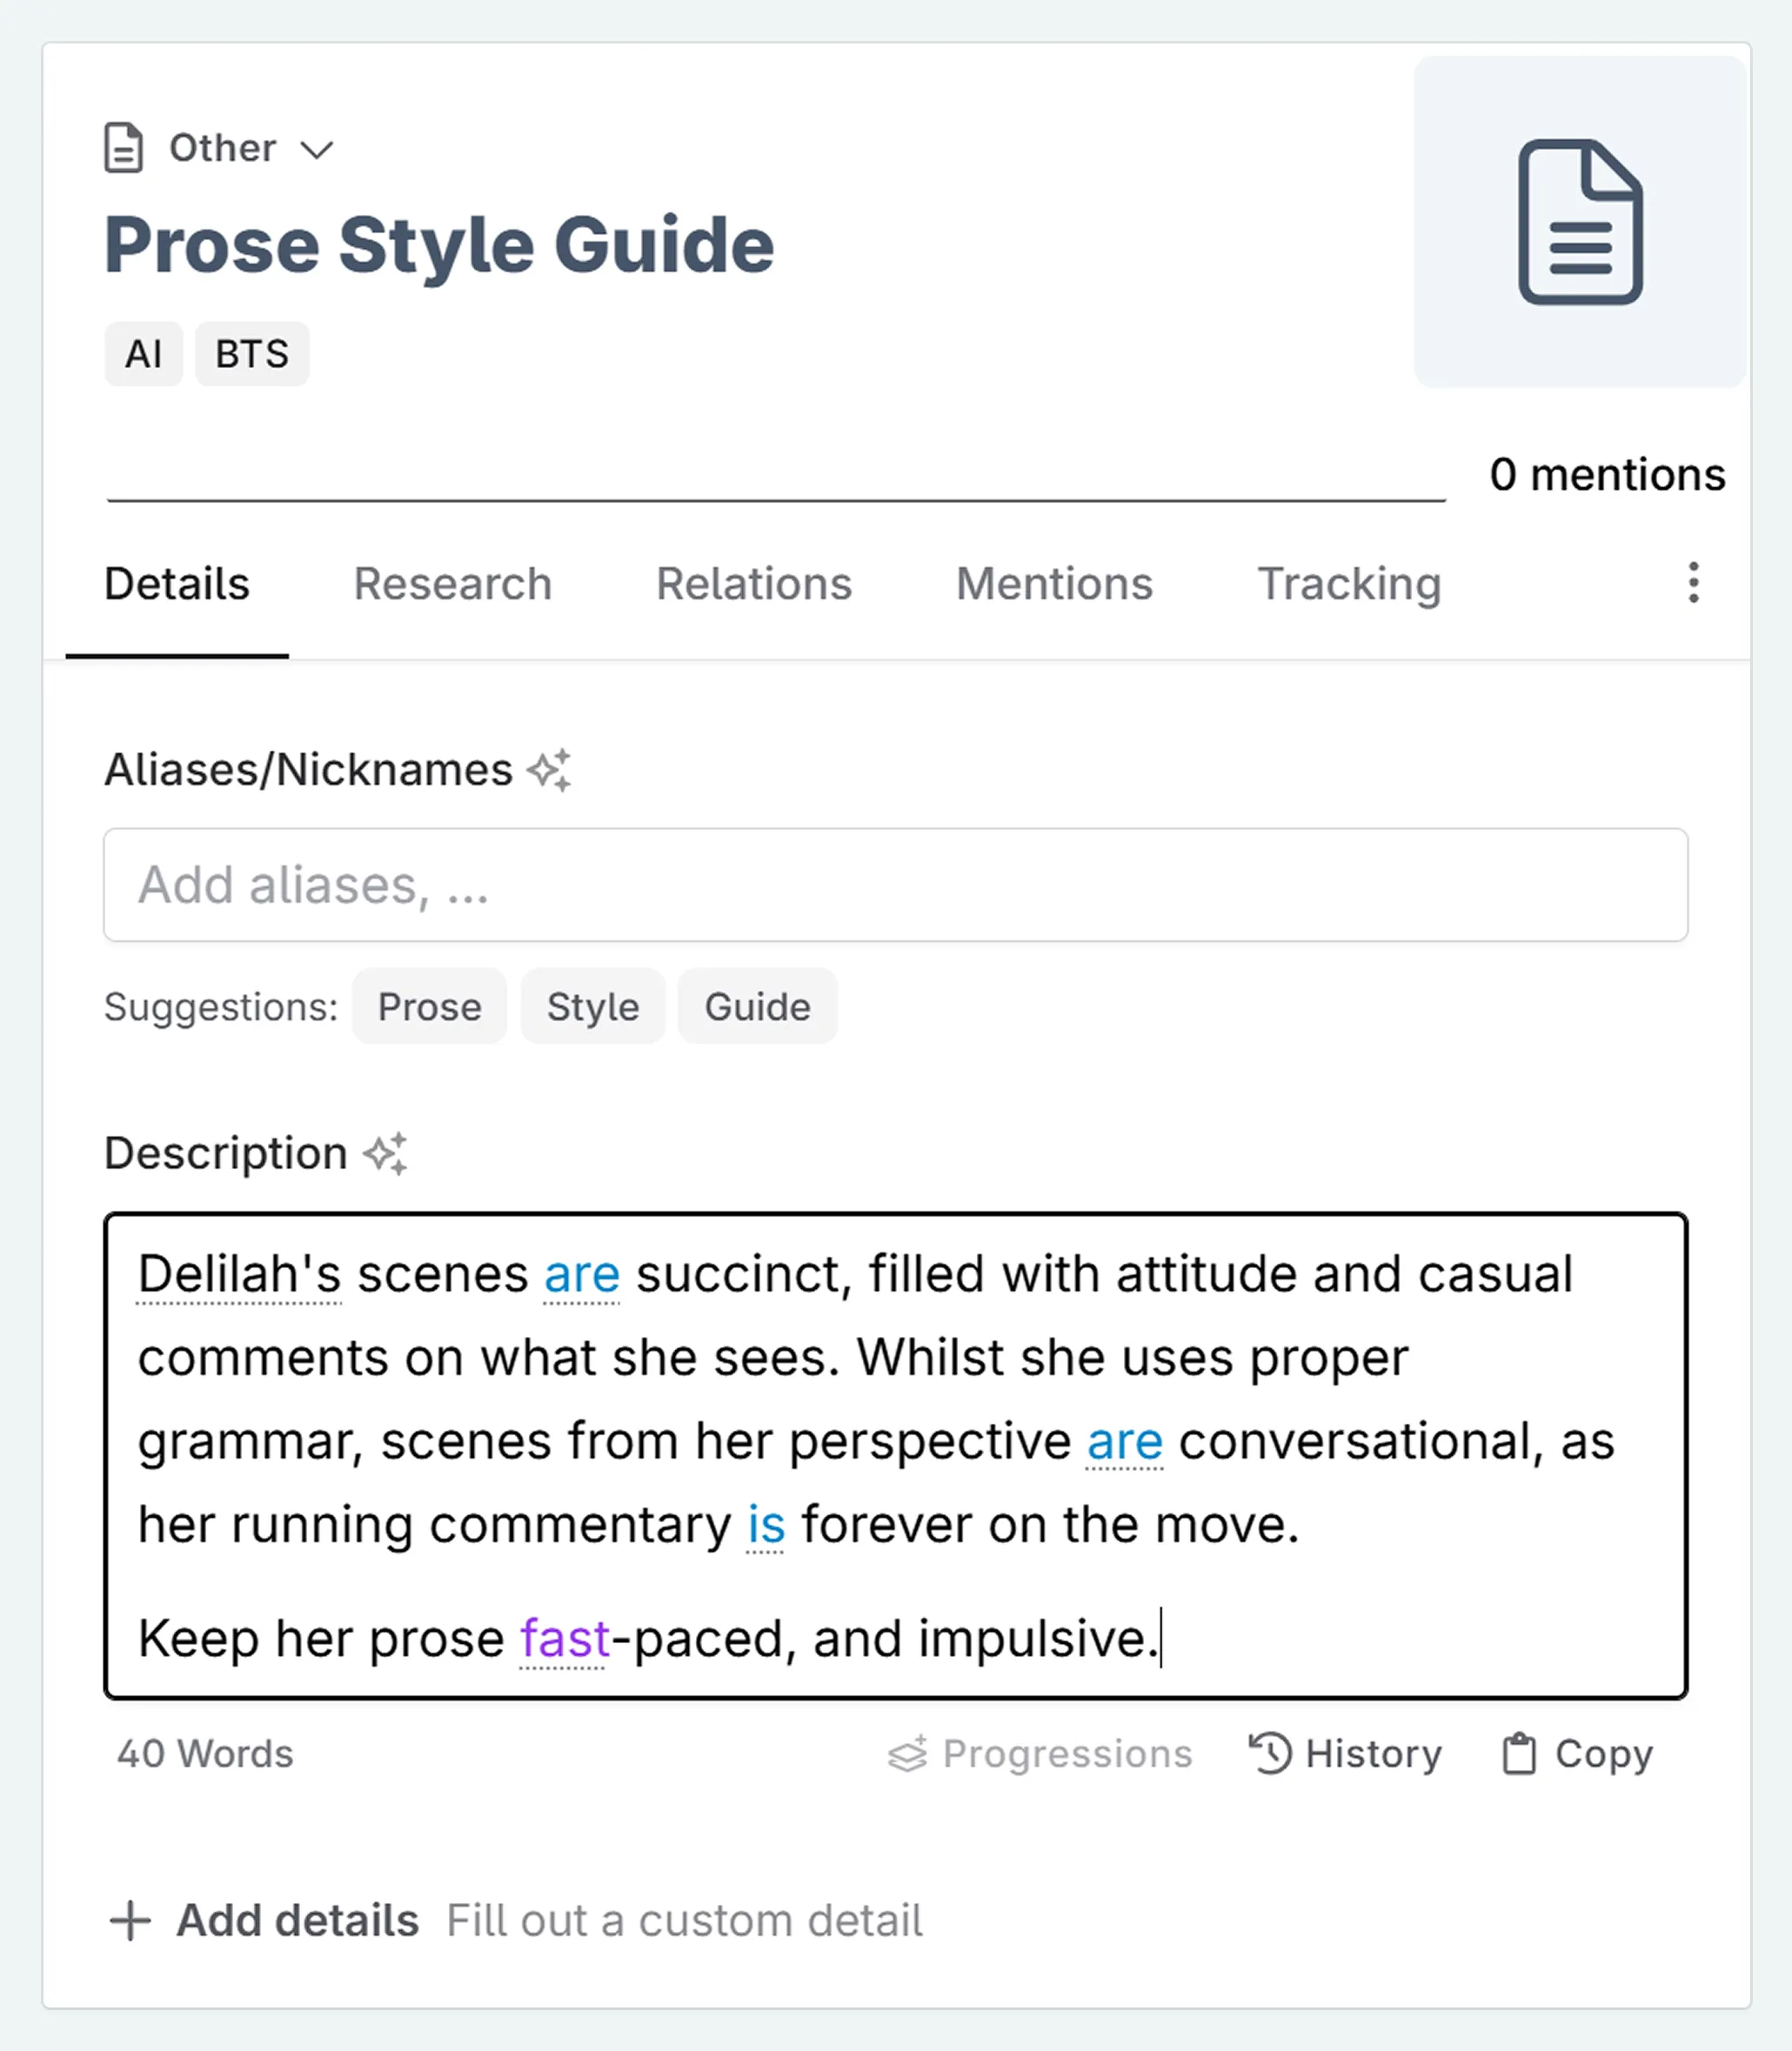Select the AI tag
This screenshot has width=1792, height=2051.
(x=143, y=353)
